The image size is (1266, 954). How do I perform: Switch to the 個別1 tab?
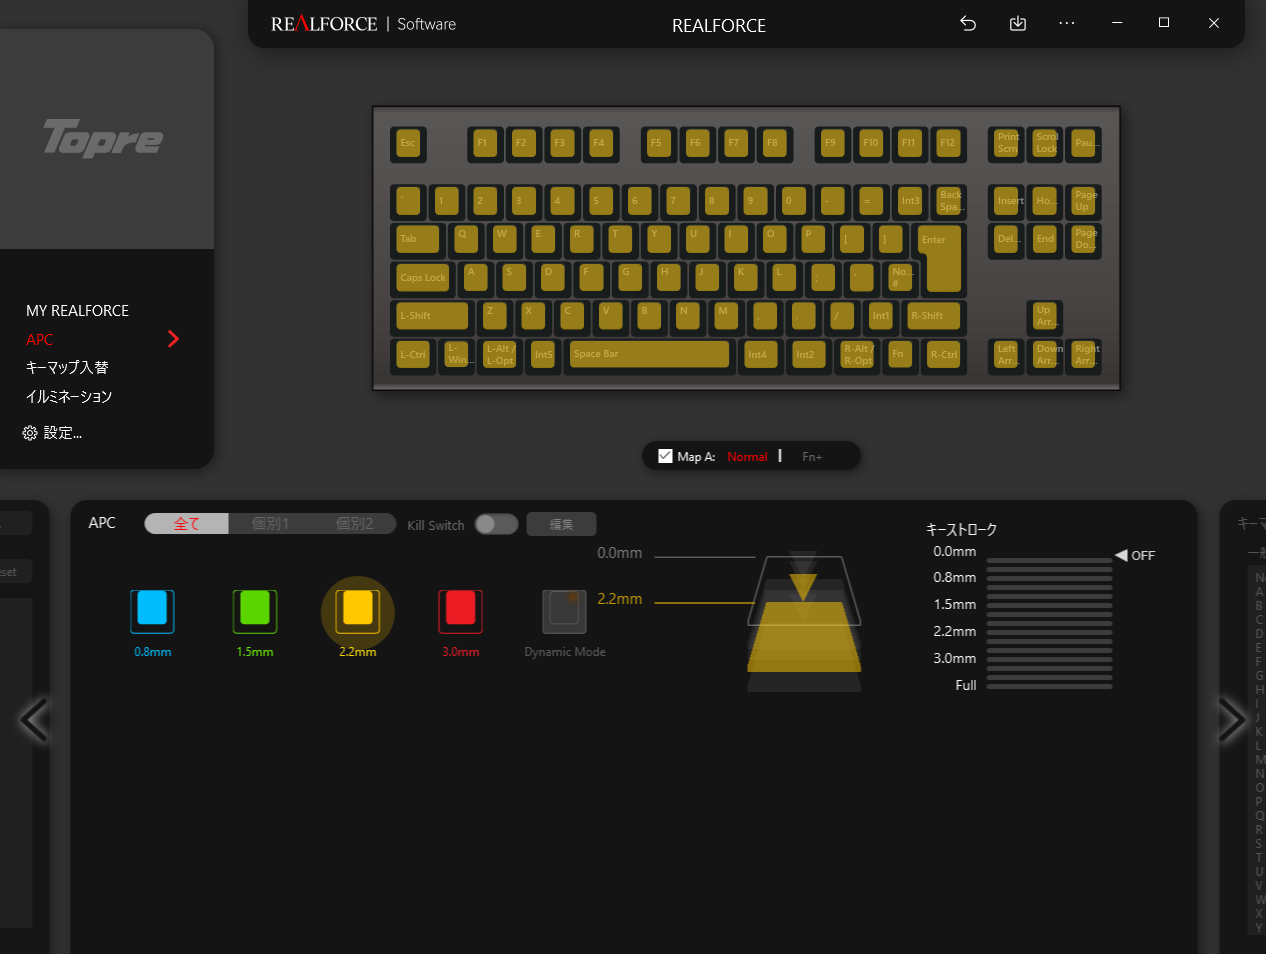(270, 524)
